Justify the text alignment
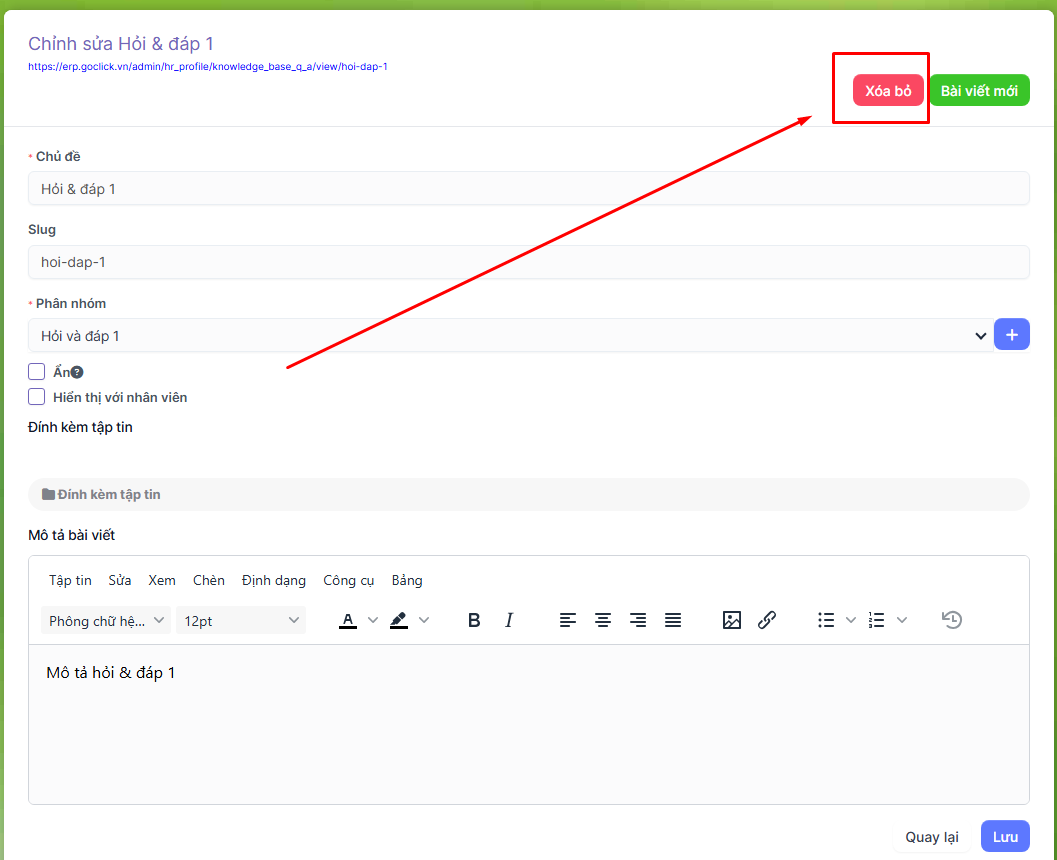Screen dimensions: 1057x860 (x=673, y=620)
